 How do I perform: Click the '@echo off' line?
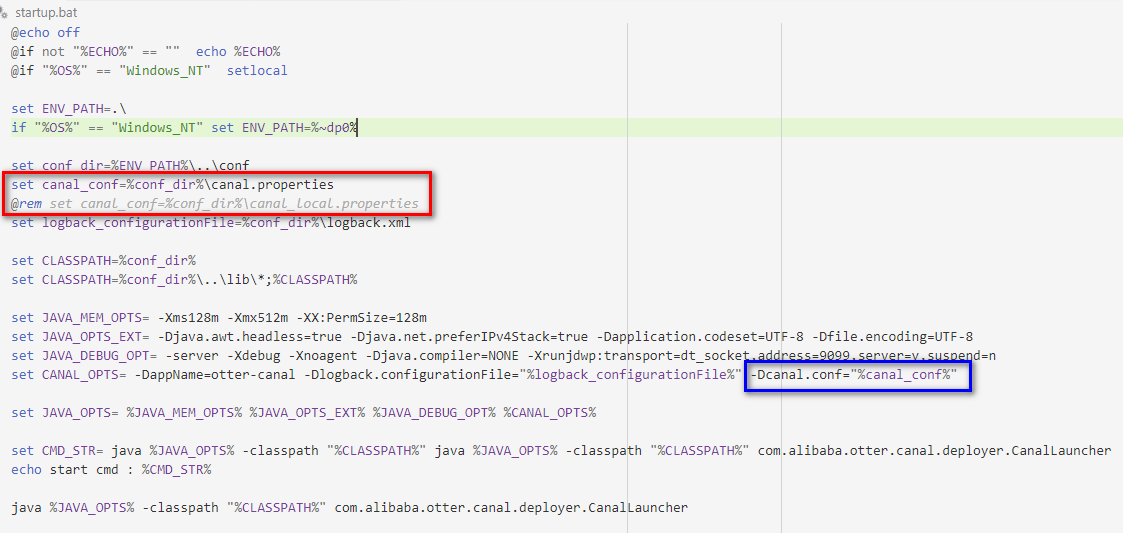coord(46,33)
